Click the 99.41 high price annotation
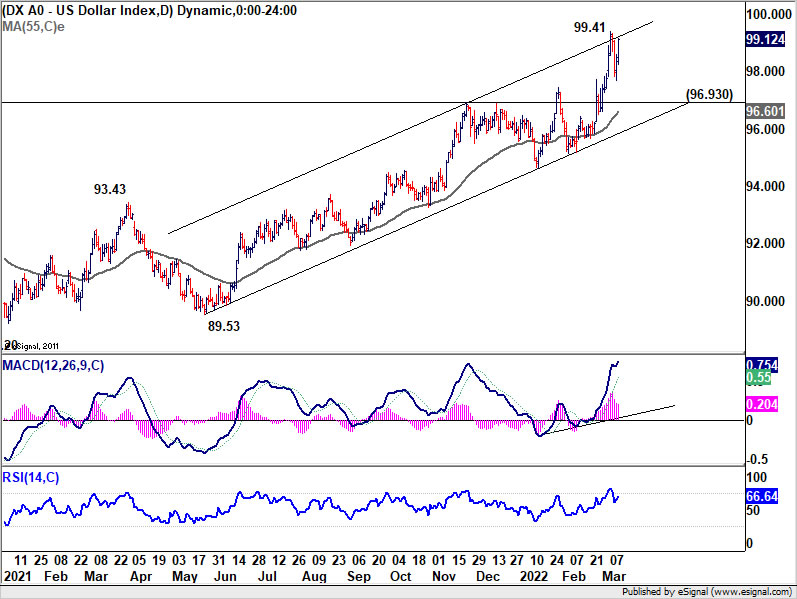Screen dimensions: 797x599 click(x=590, y=27)
